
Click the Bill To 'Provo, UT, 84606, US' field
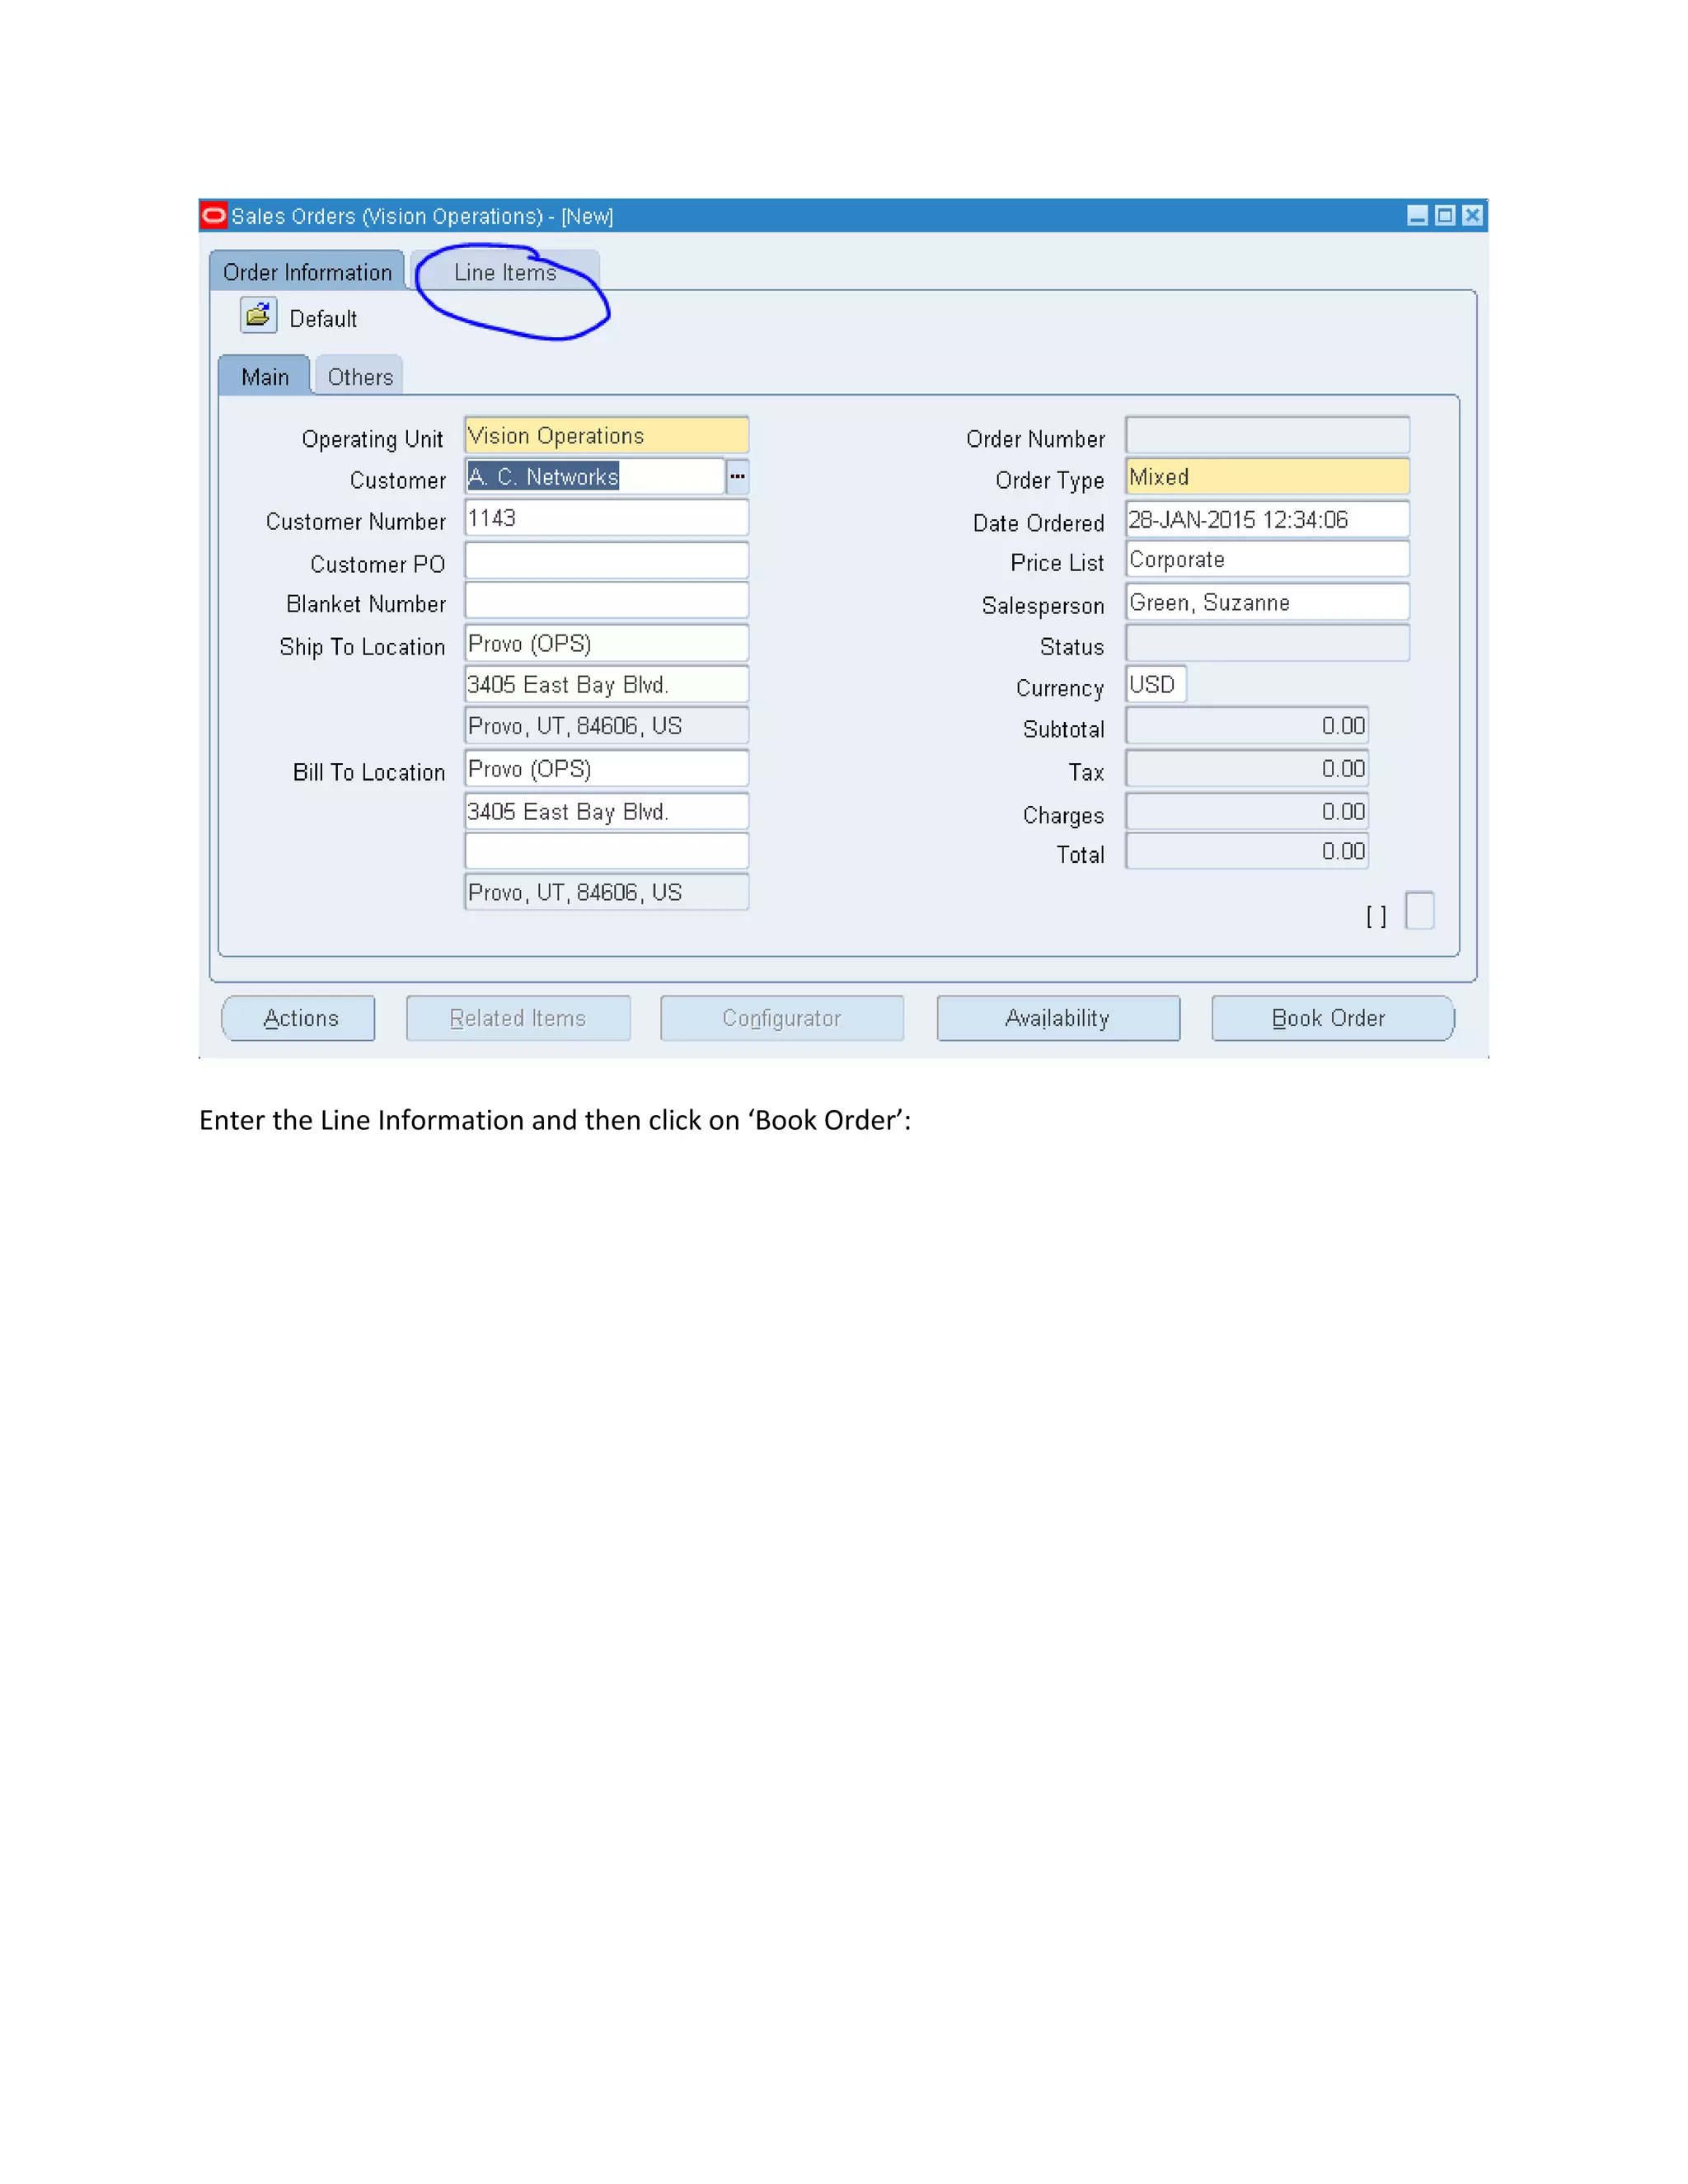607,892
